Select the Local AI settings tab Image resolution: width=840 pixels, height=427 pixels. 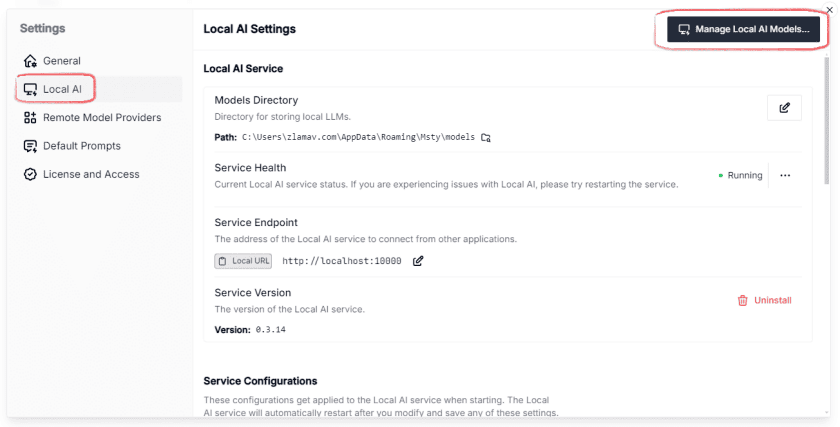pos(62,89)
